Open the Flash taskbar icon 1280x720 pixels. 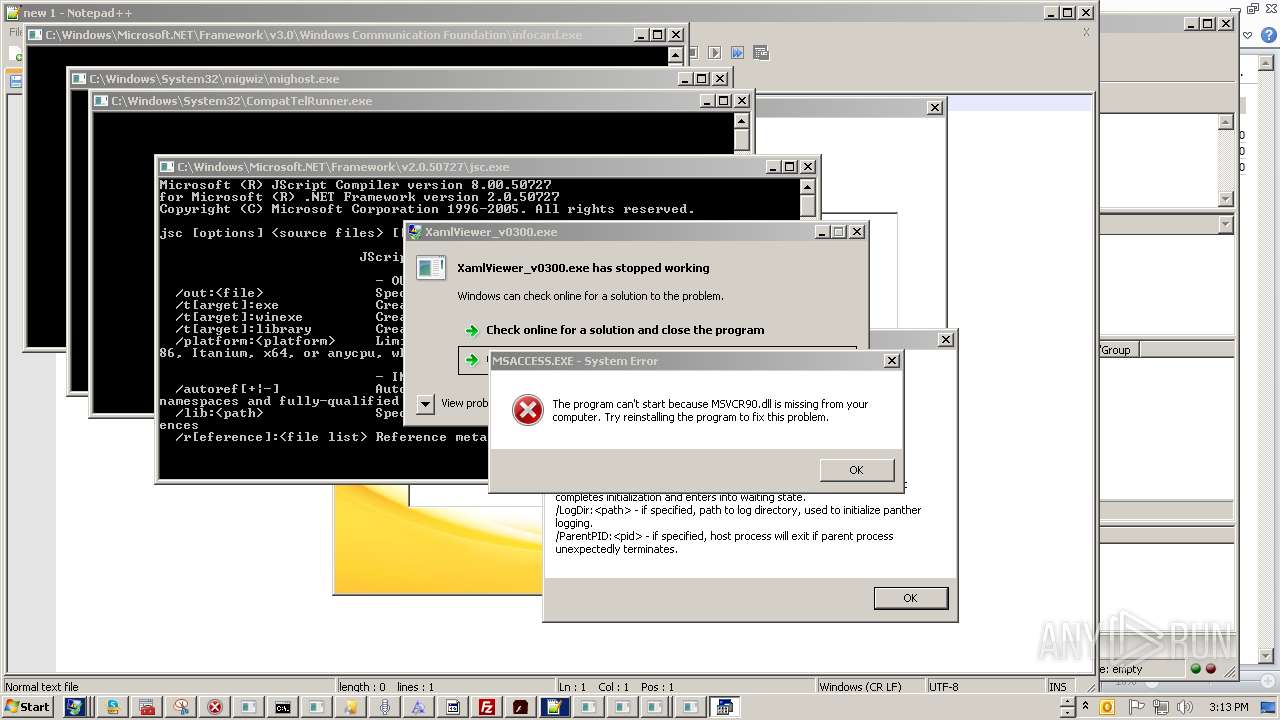(520, 707)
